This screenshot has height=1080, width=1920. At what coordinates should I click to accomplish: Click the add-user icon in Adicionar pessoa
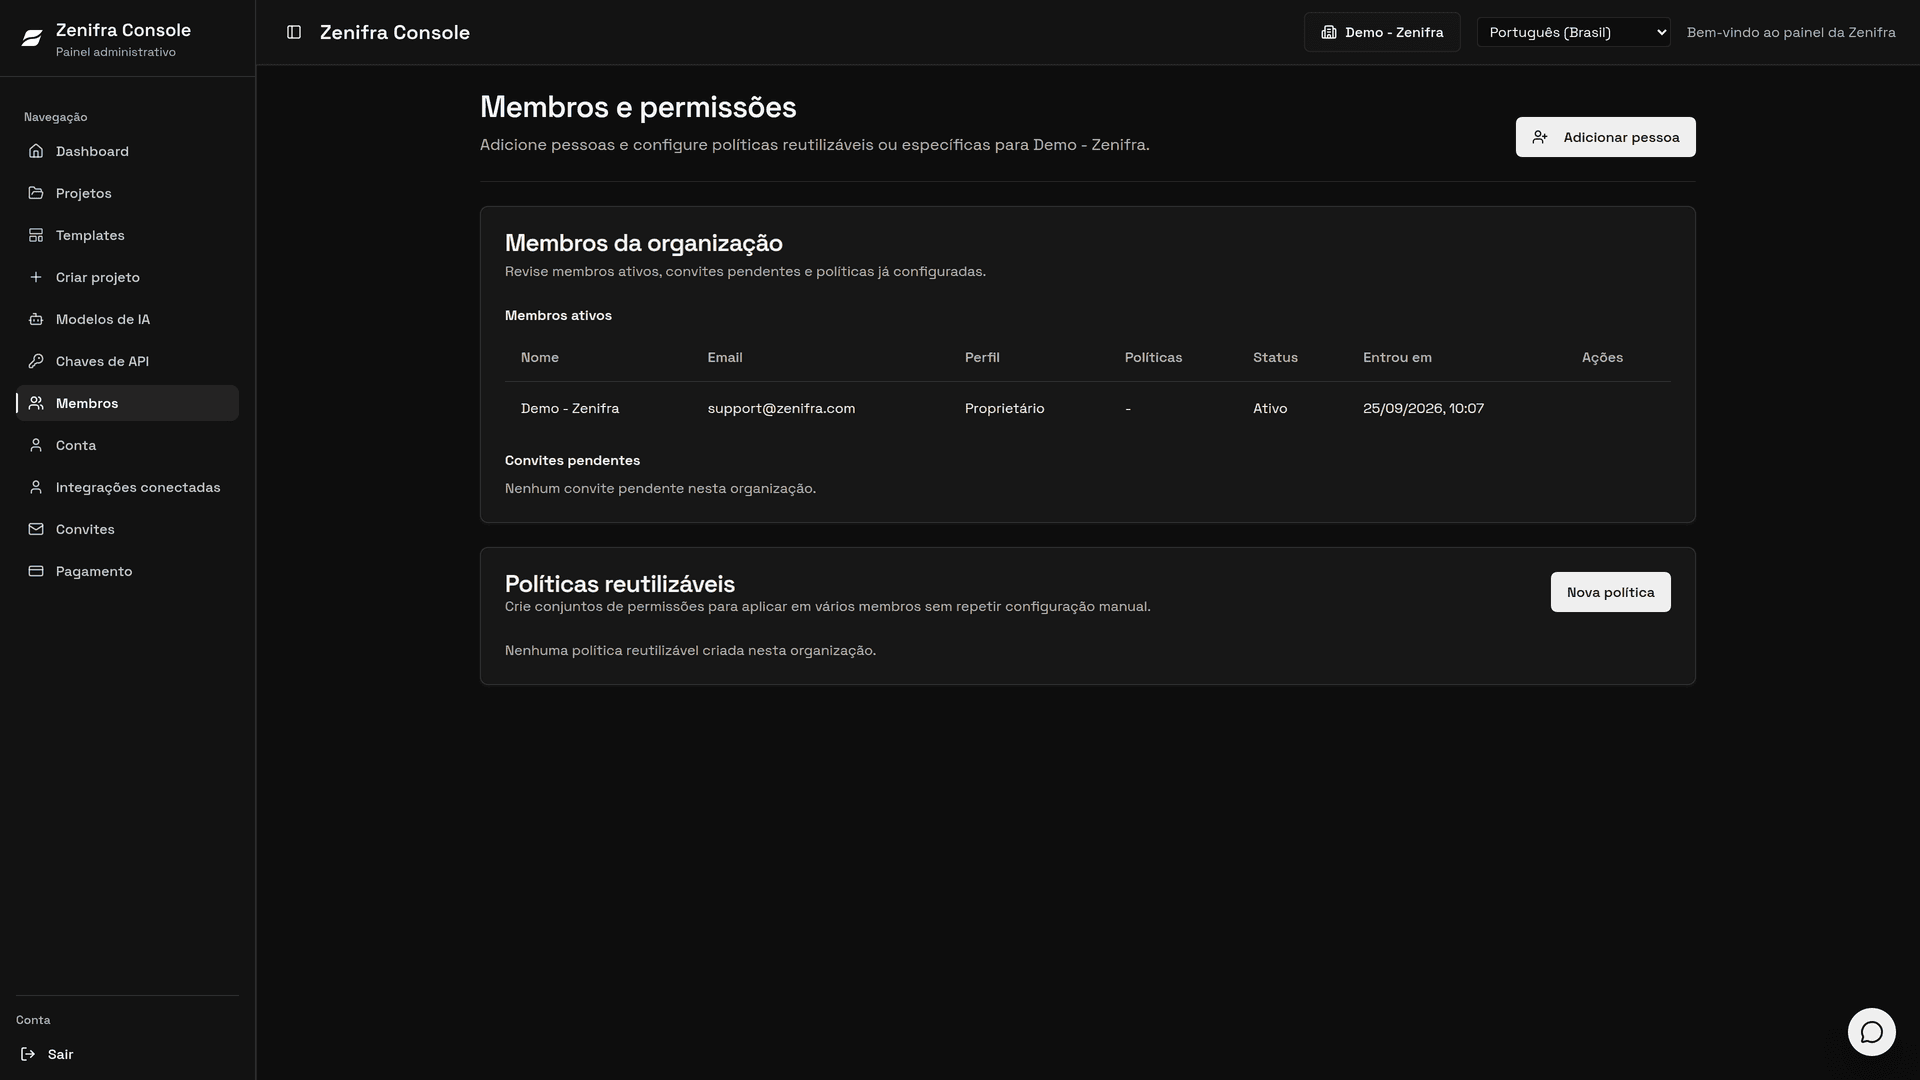(x=1540, y=137)
